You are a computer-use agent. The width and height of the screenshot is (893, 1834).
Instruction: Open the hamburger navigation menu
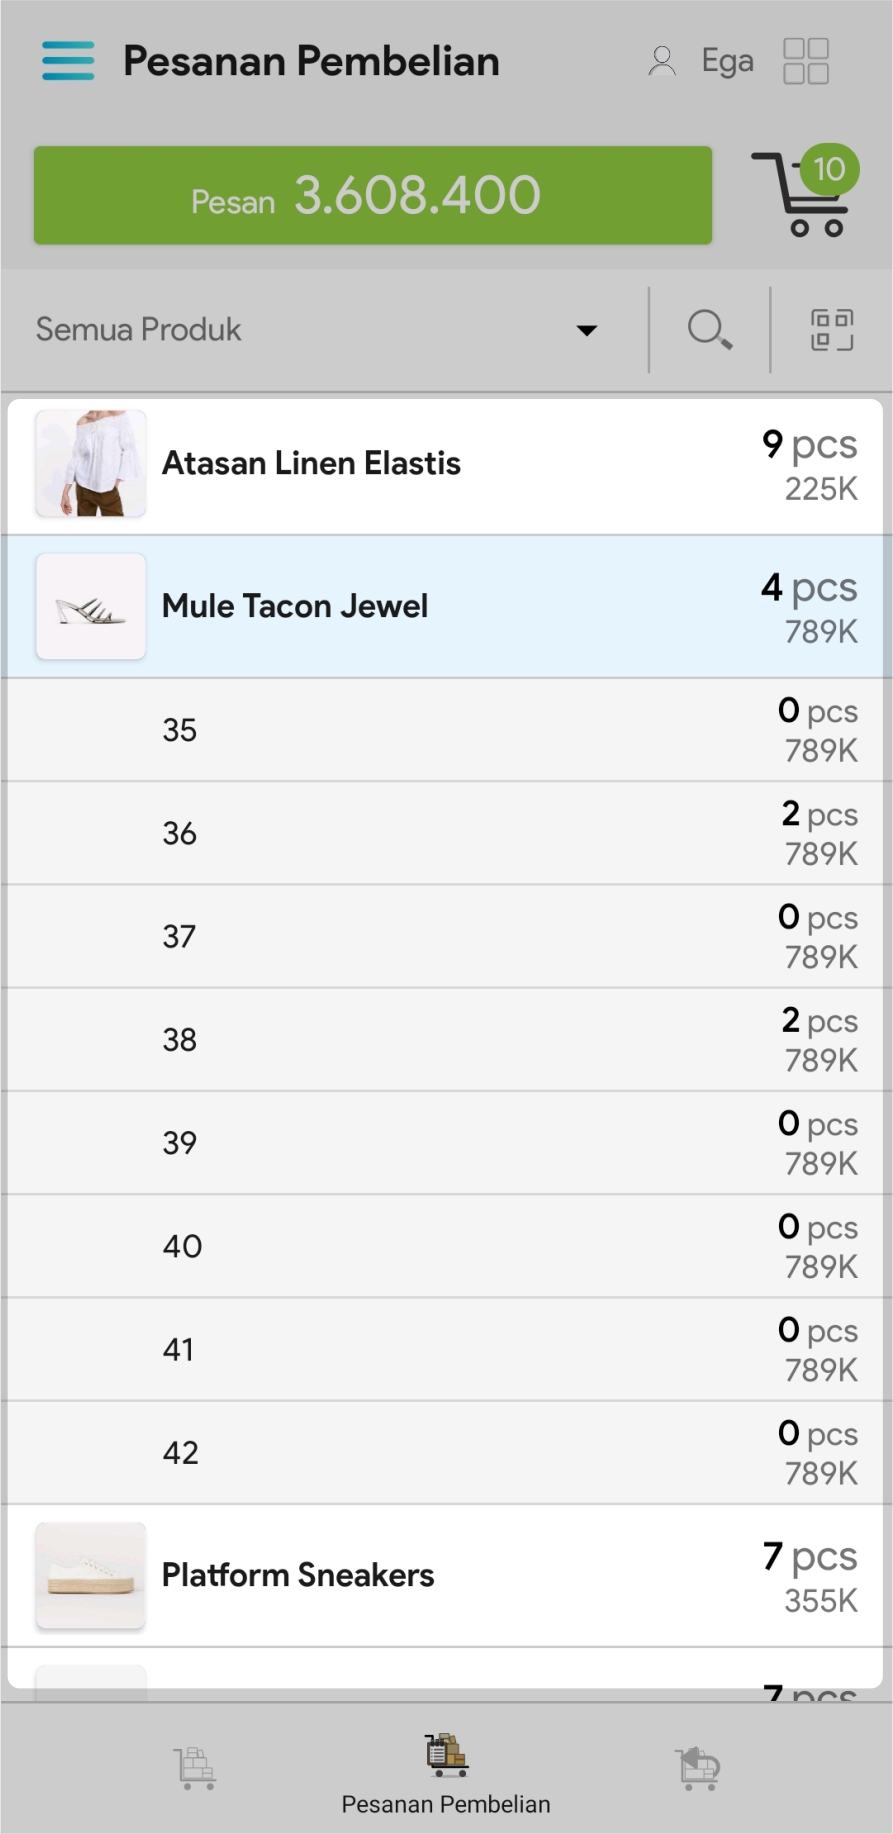point(68,61)
